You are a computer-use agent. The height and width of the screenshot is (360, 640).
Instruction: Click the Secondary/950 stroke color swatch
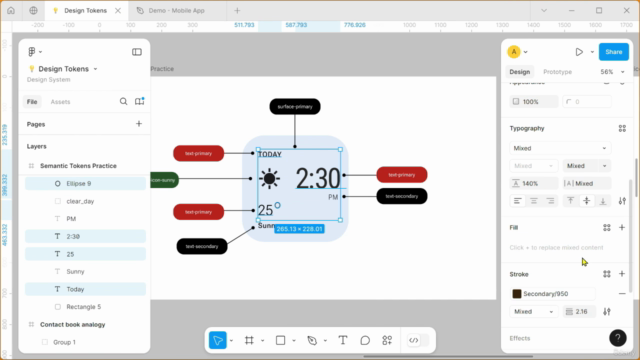pos(517,294)
